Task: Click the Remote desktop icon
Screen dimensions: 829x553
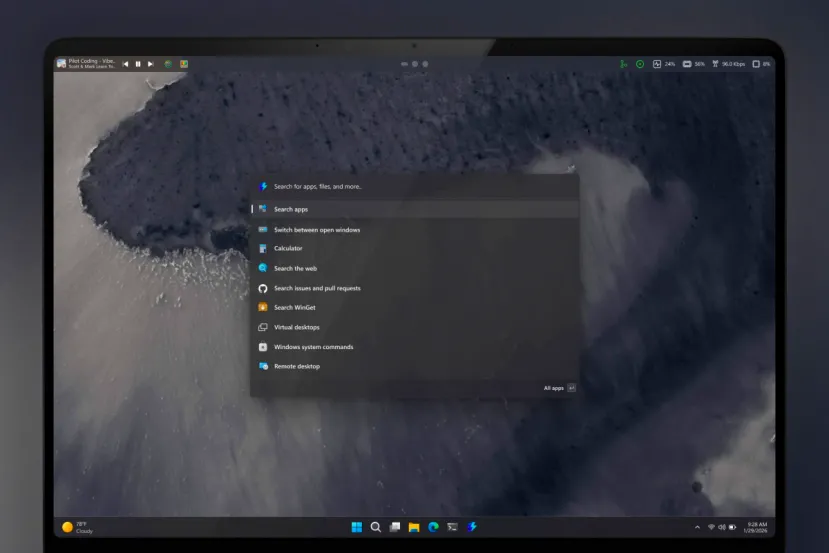Action: [263, 366]
